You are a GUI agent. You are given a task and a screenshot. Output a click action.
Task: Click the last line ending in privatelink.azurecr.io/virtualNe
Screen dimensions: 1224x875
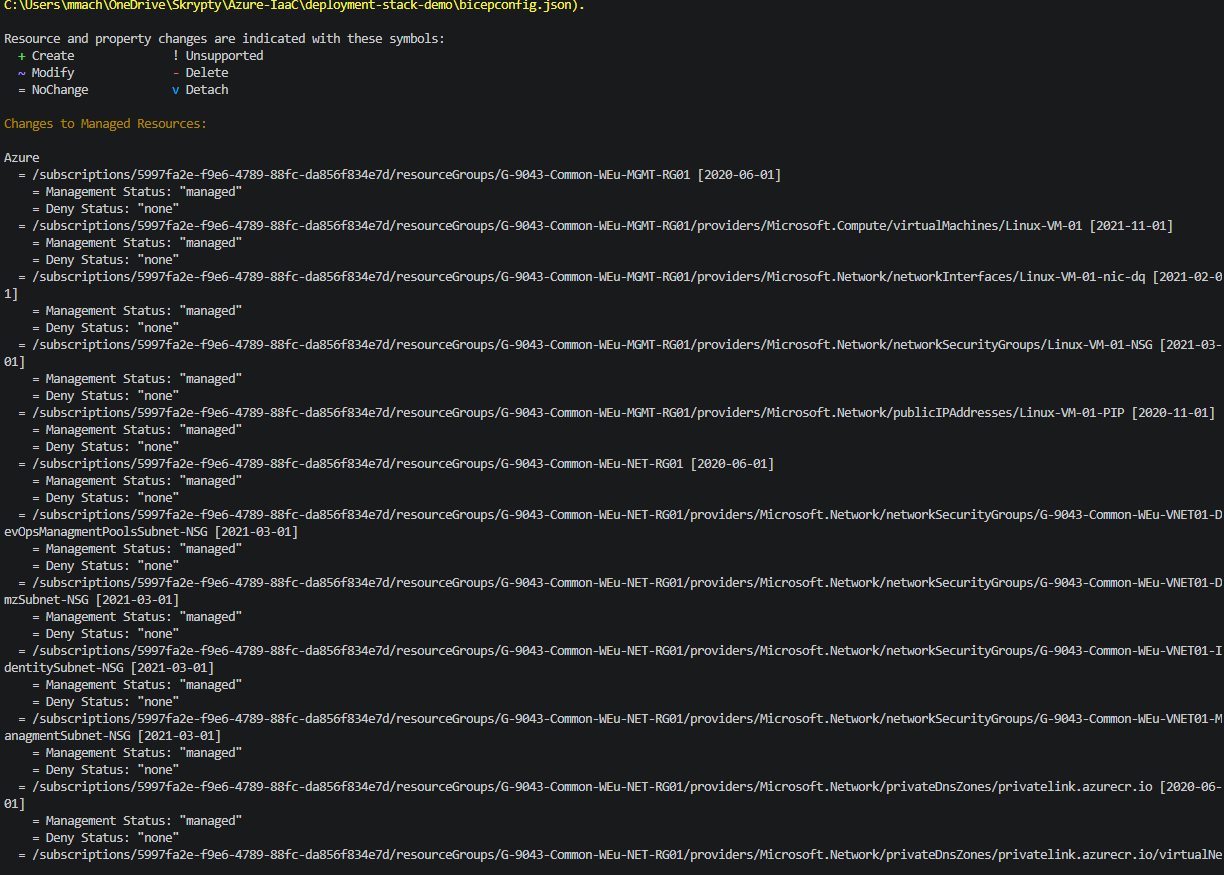[620, 855]
